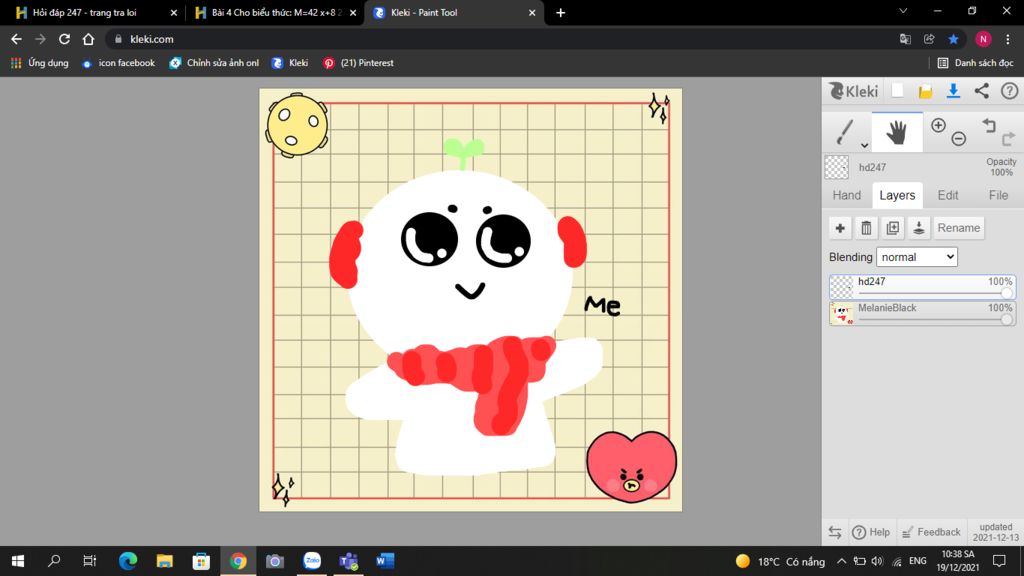Select the Hand tool
The width and height of the screenshot is (1024, 576).
(897, 132)
